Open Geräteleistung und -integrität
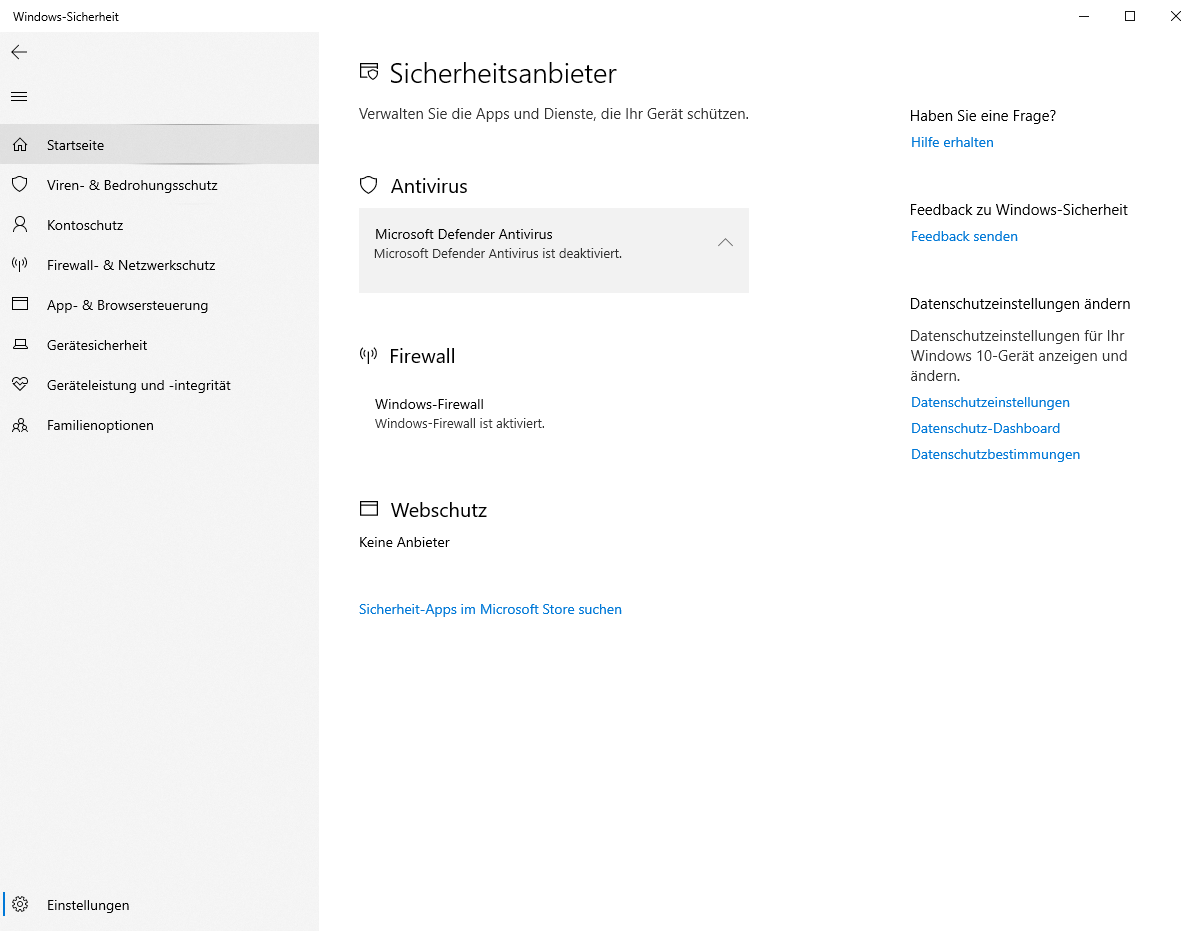This screenshot has width=1198, height=931. 160,385
